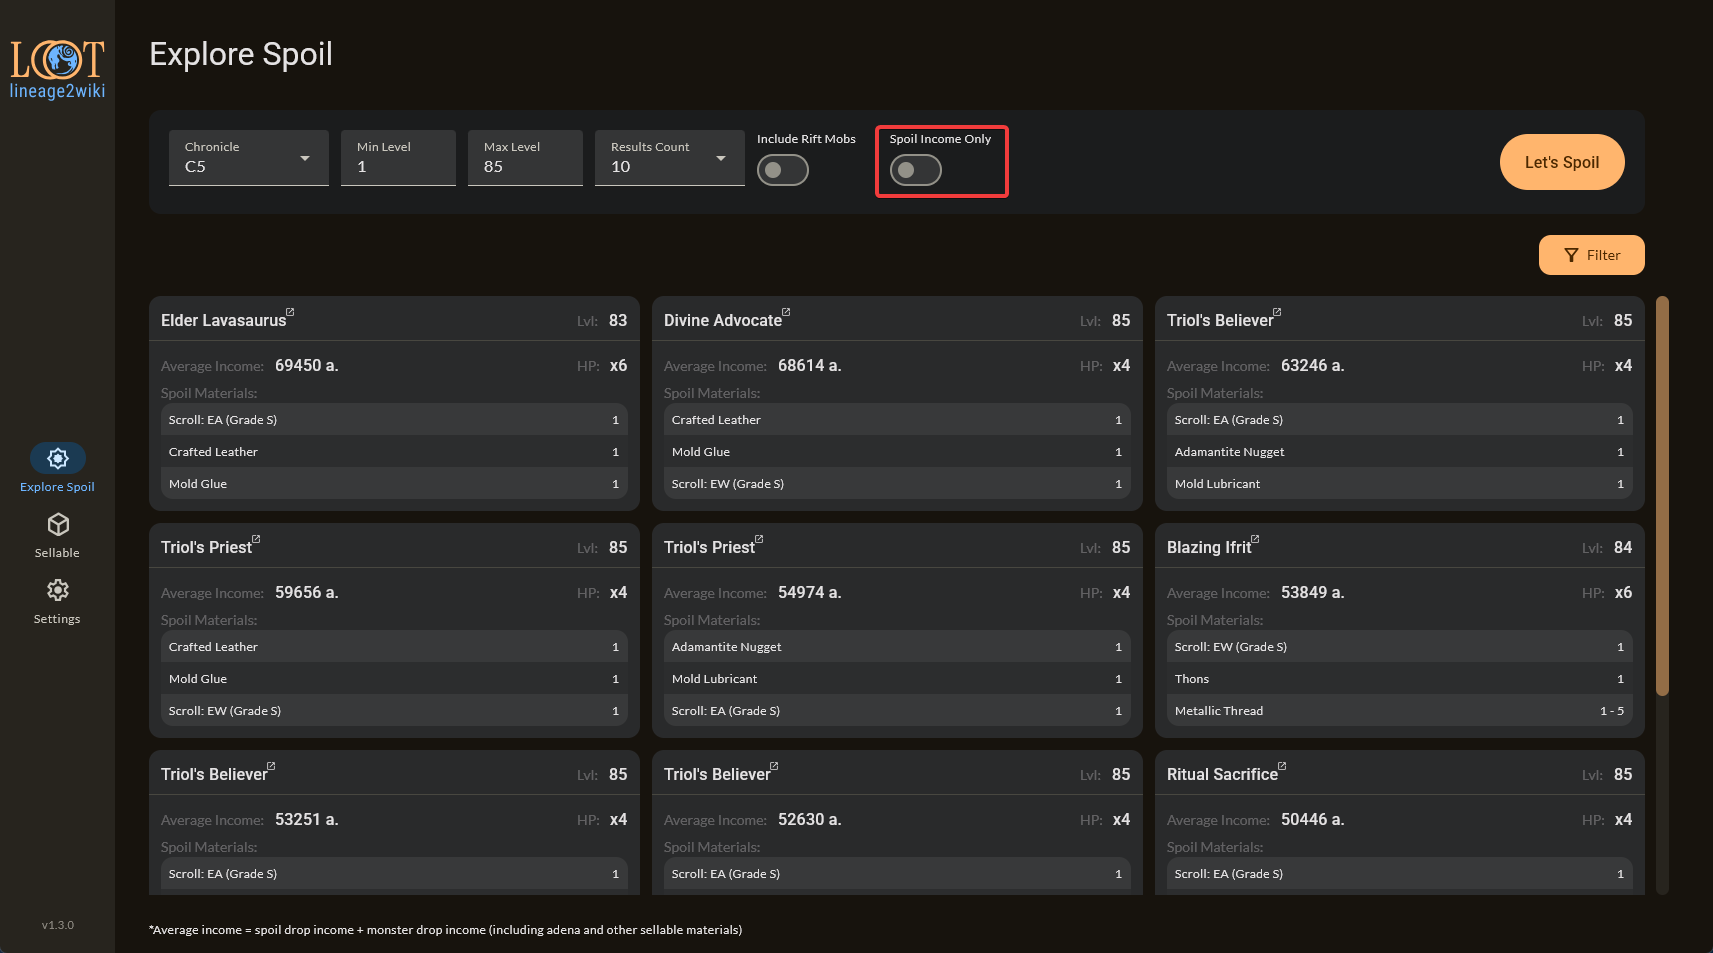The height and width of the screenshot is (953, 1713).
Task: Click the Loot lineage2wiki logo
Action: tap(57, 69)
